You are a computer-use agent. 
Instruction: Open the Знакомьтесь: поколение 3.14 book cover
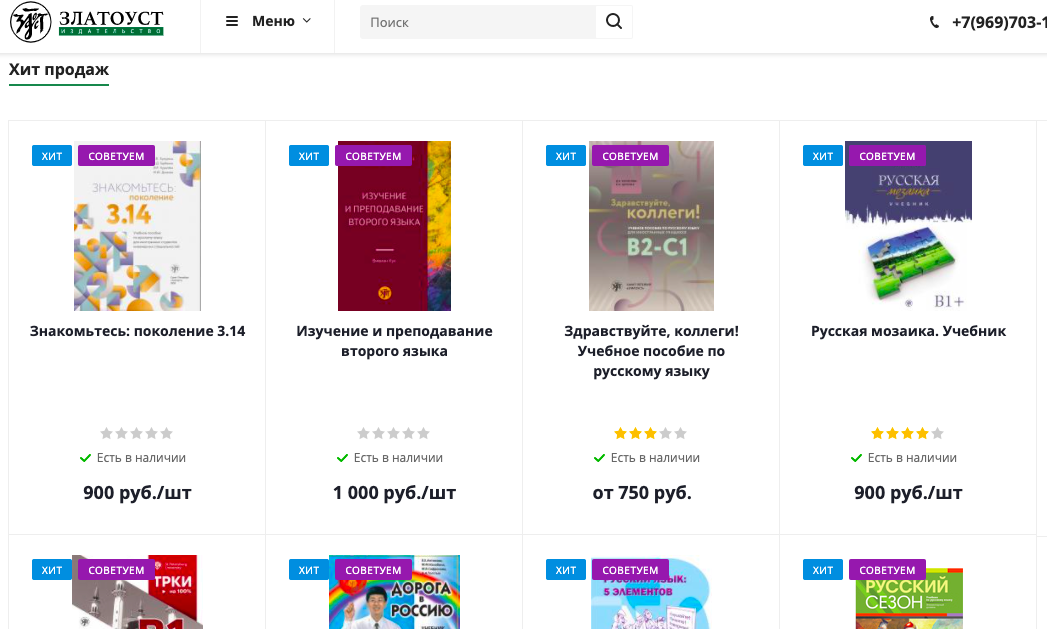[x=137, y=226]
